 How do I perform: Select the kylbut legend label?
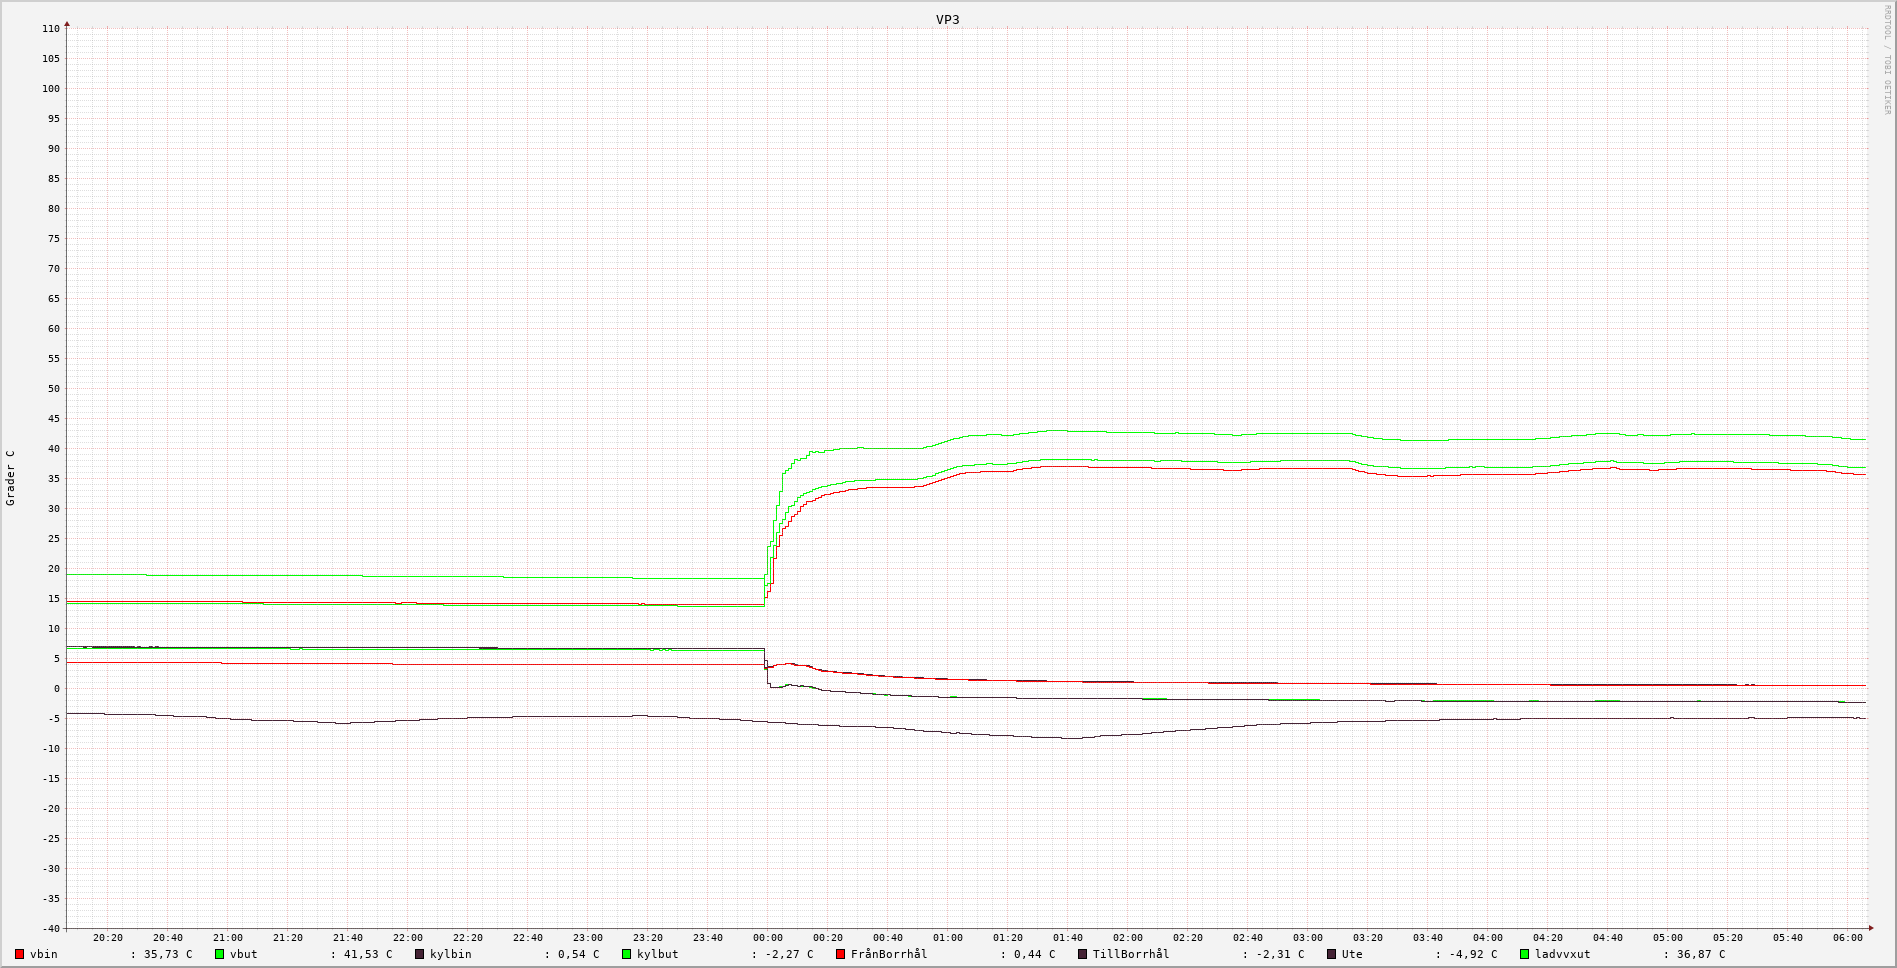(x=658, y=954)
